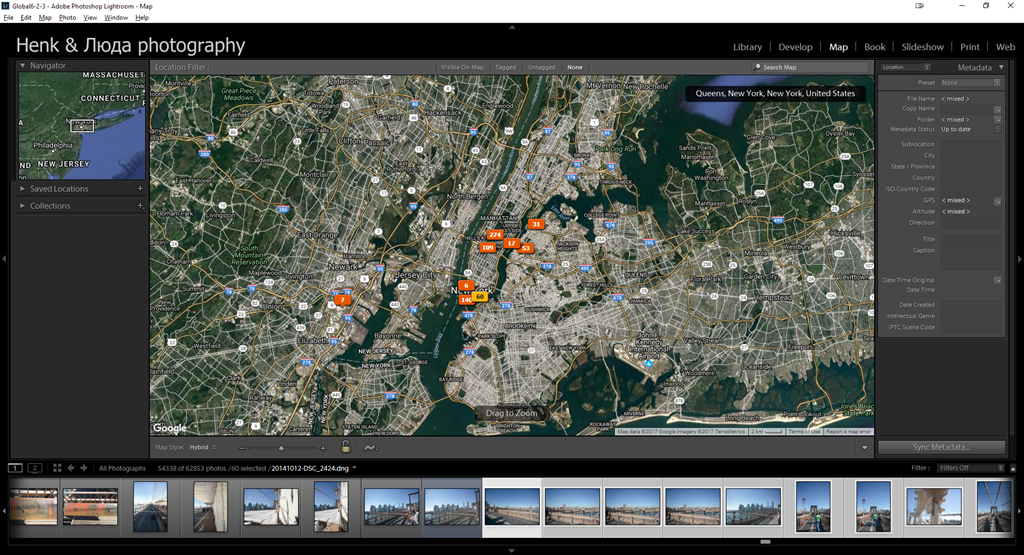Open the Library module
Viewport: 1024px width, 555px height.
[x=747, y=47]
